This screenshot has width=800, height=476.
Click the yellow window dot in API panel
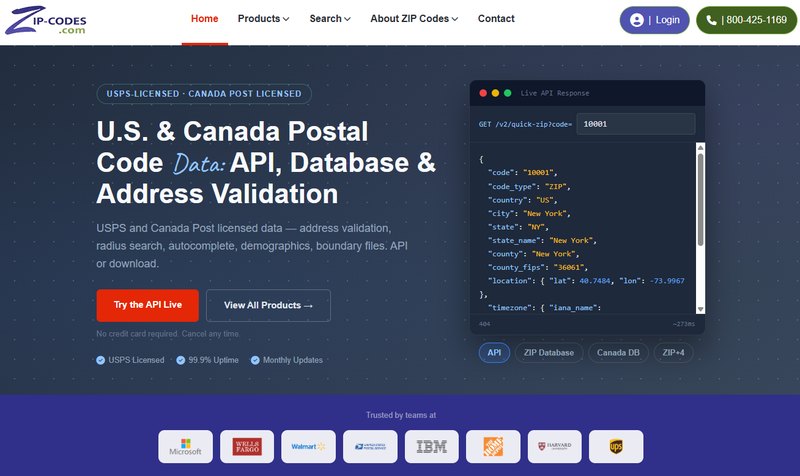[x=495, y=93]
